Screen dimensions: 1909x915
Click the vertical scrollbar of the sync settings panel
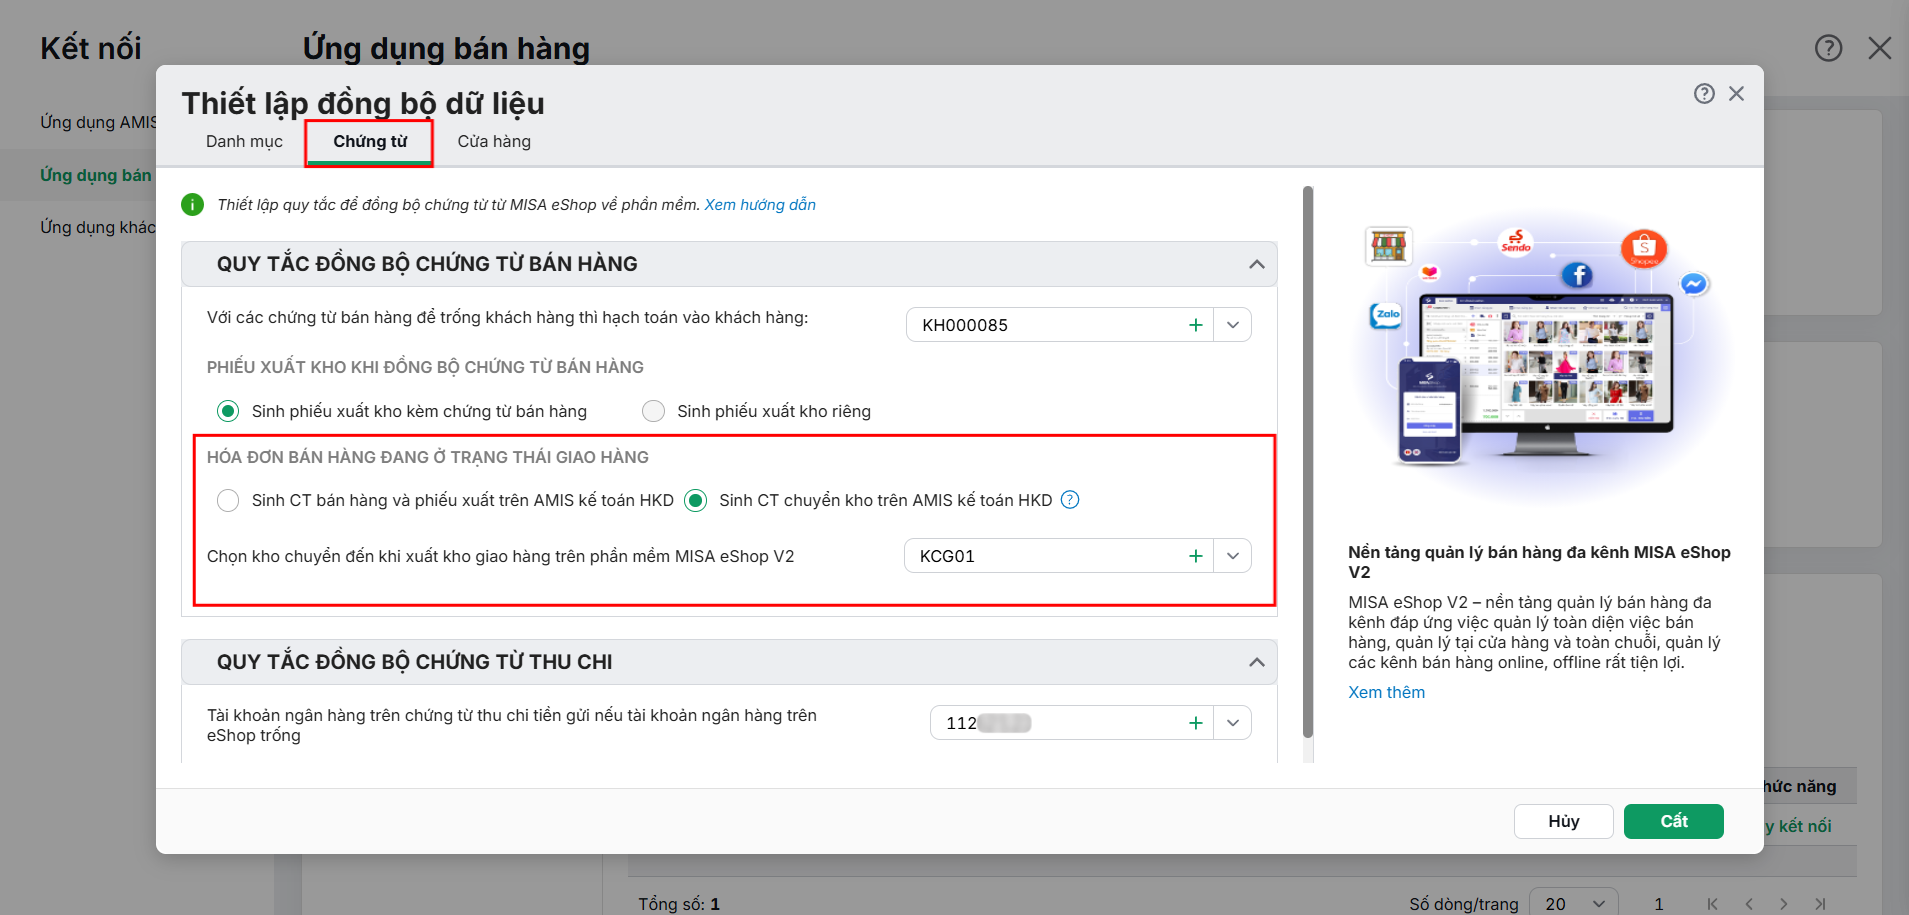(x=1308, y=462)
